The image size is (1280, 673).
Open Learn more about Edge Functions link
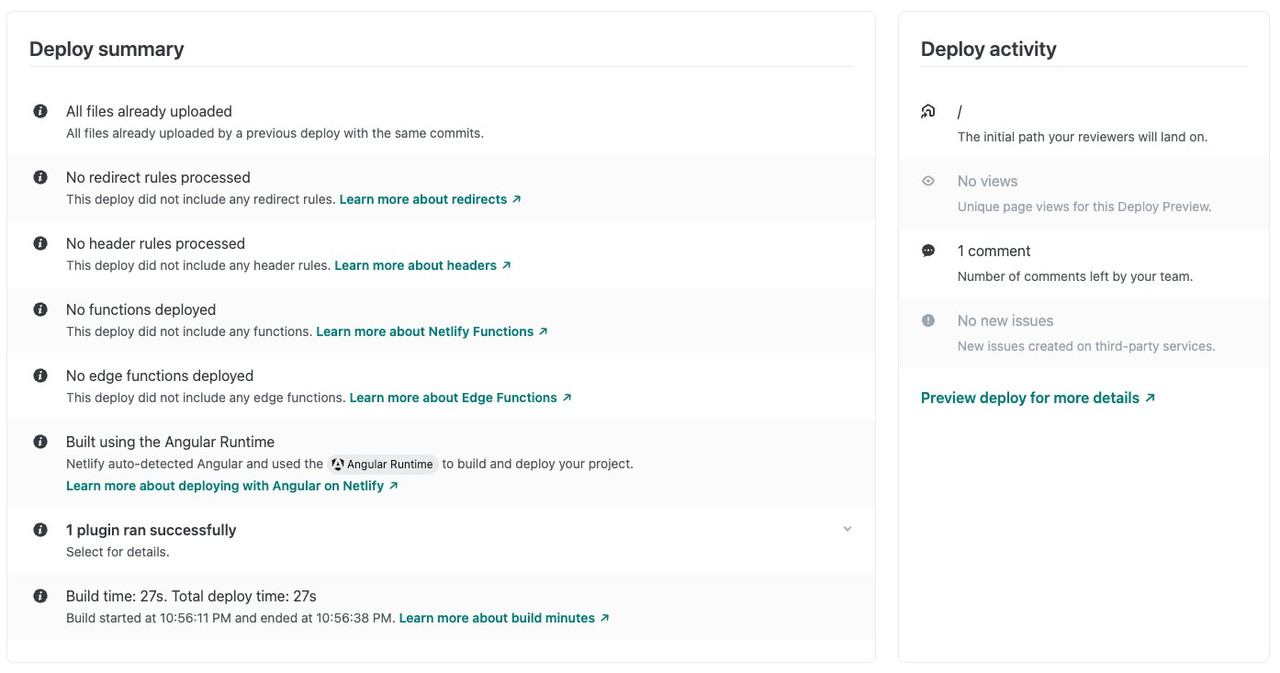(460, 397)
